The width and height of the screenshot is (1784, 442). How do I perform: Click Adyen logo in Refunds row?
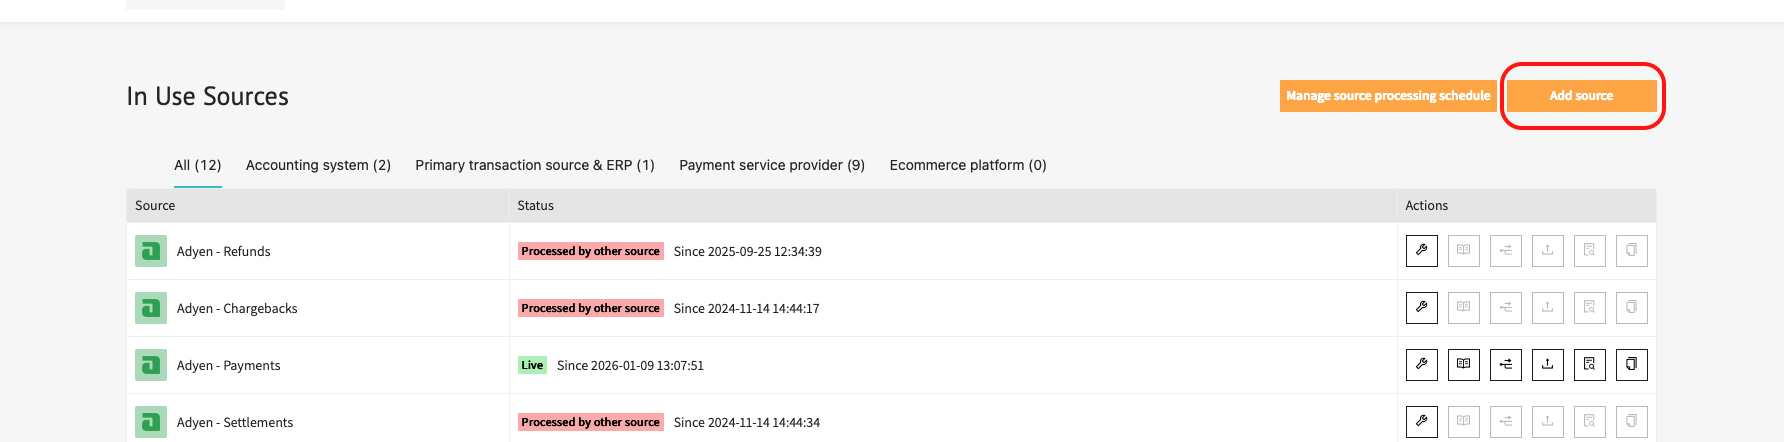[x=151, y=251]
